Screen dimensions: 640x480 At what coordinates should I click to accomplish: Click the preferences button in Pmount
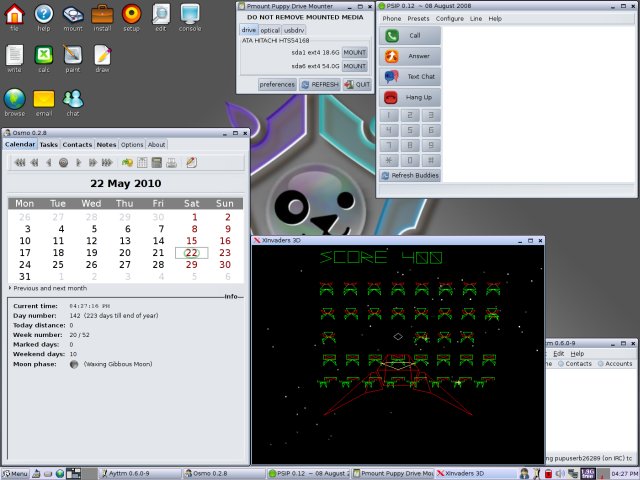(x=277, y=84)
